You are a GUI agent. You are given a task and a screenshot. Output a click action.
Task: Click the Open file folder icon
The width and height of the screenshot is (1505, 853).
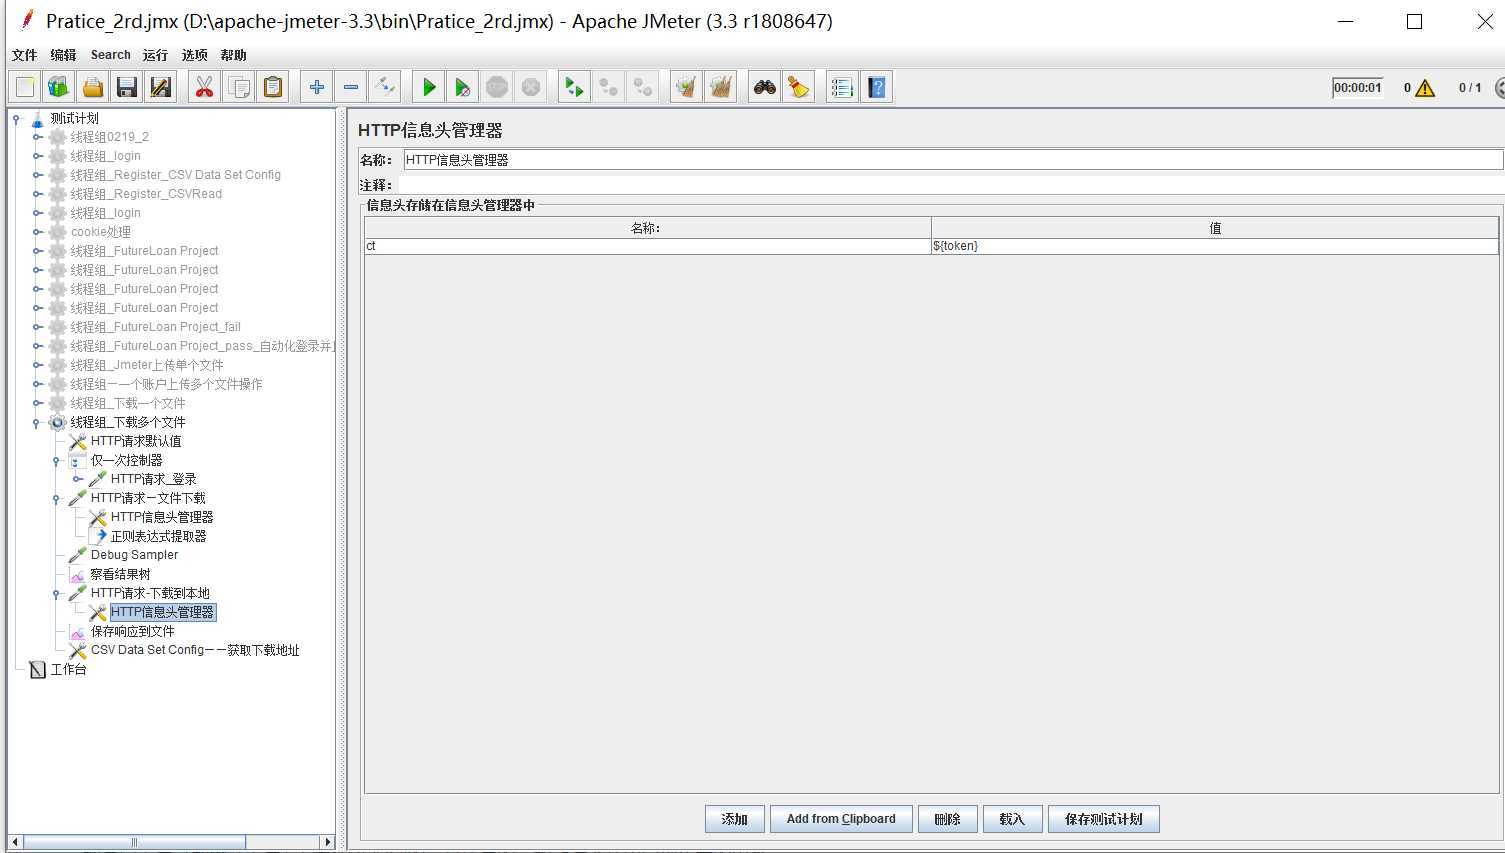tap(93, 88)
